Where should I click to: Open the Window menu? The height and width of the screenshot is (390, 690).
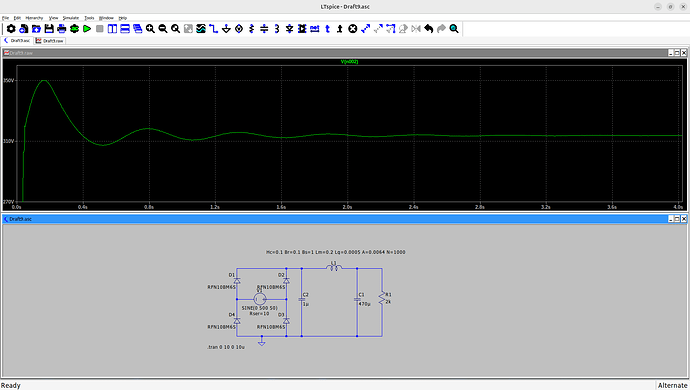106,18
